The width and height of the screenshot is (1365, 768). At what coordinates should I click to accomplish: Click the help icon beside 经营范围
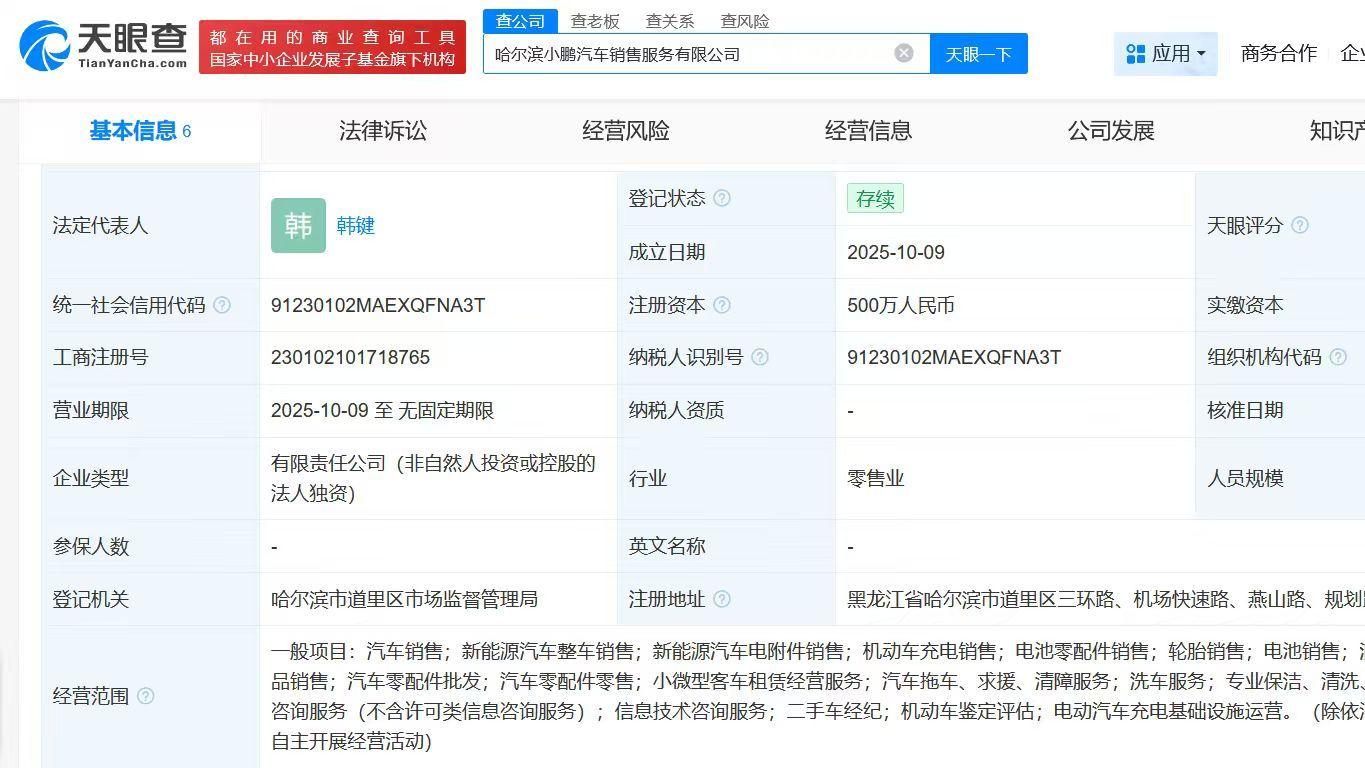tap(146, 696)
